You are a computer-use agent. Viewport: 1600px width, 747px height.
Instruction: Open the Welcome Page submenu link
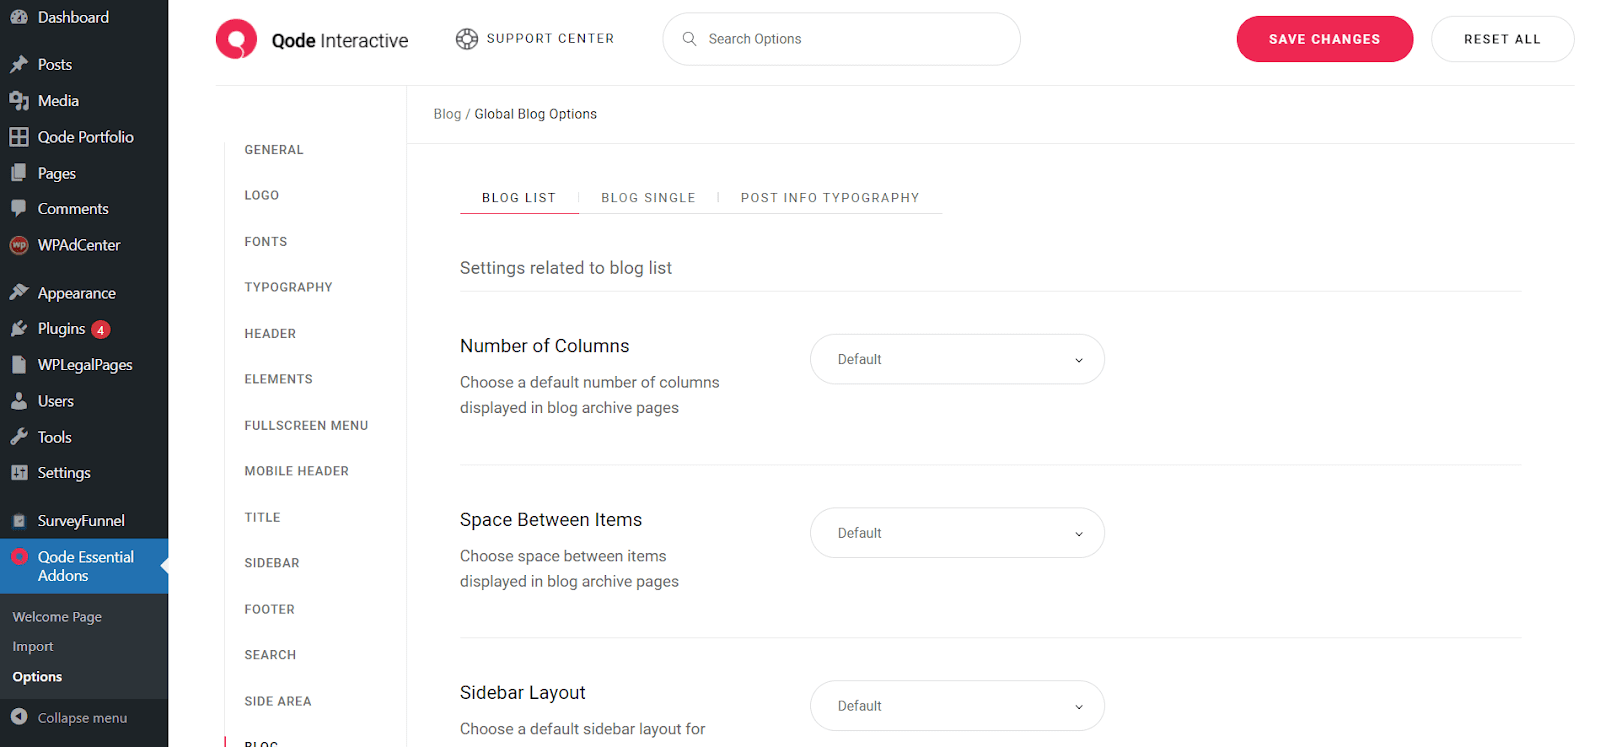tap(57, 617)
